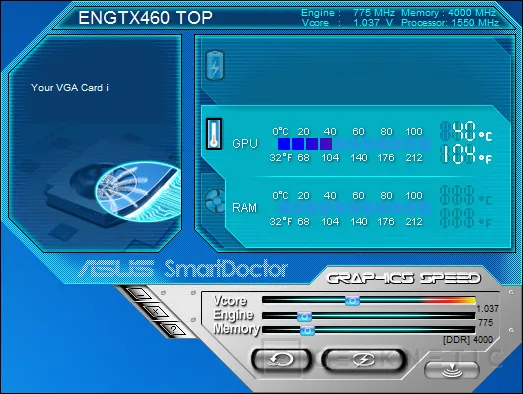Click the RAM temperature bar graph
The height and width of the screenshot is (394, 523).
(x=354, y=208)
